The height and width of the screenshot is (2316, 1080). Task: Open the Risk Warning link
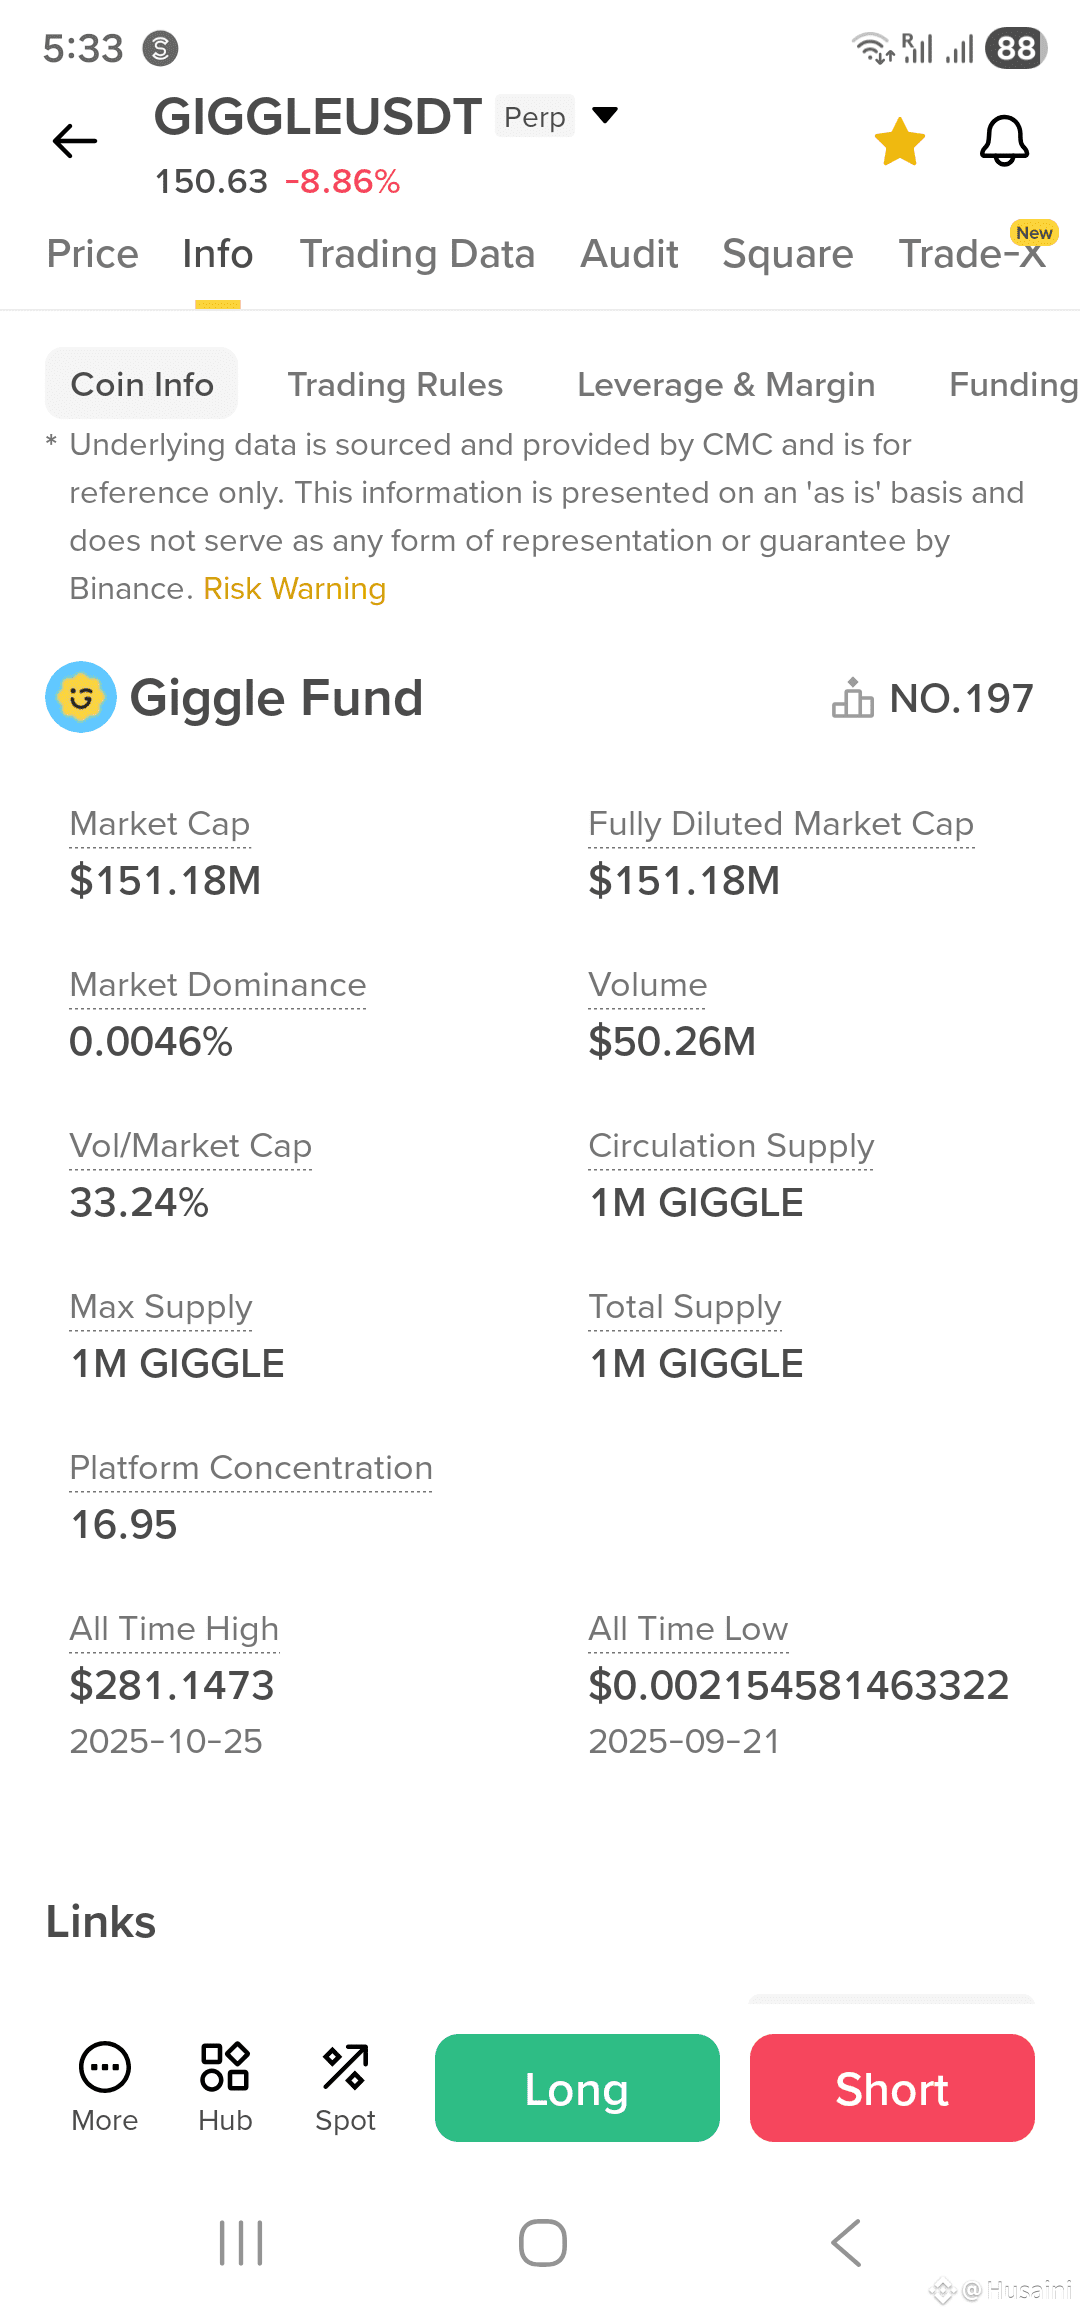pos(295,588)
